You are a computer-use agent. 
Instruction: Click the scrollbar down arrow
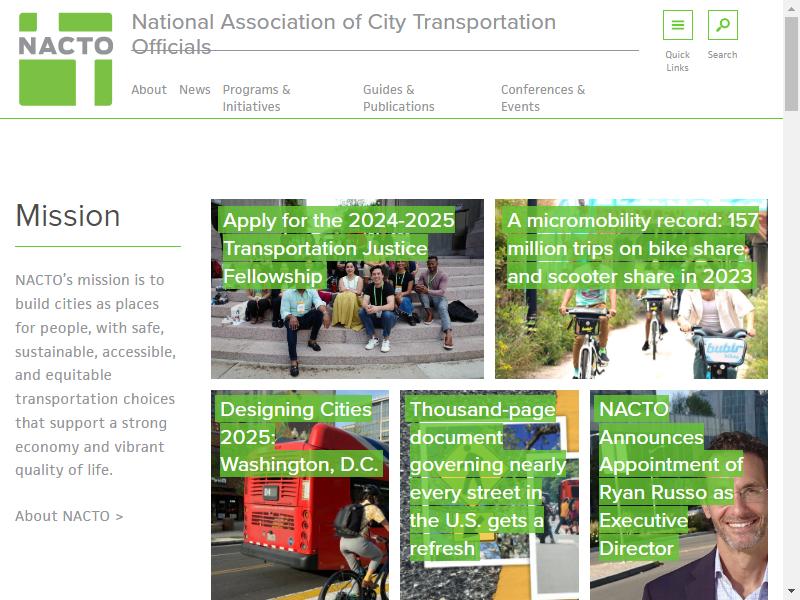791,590
